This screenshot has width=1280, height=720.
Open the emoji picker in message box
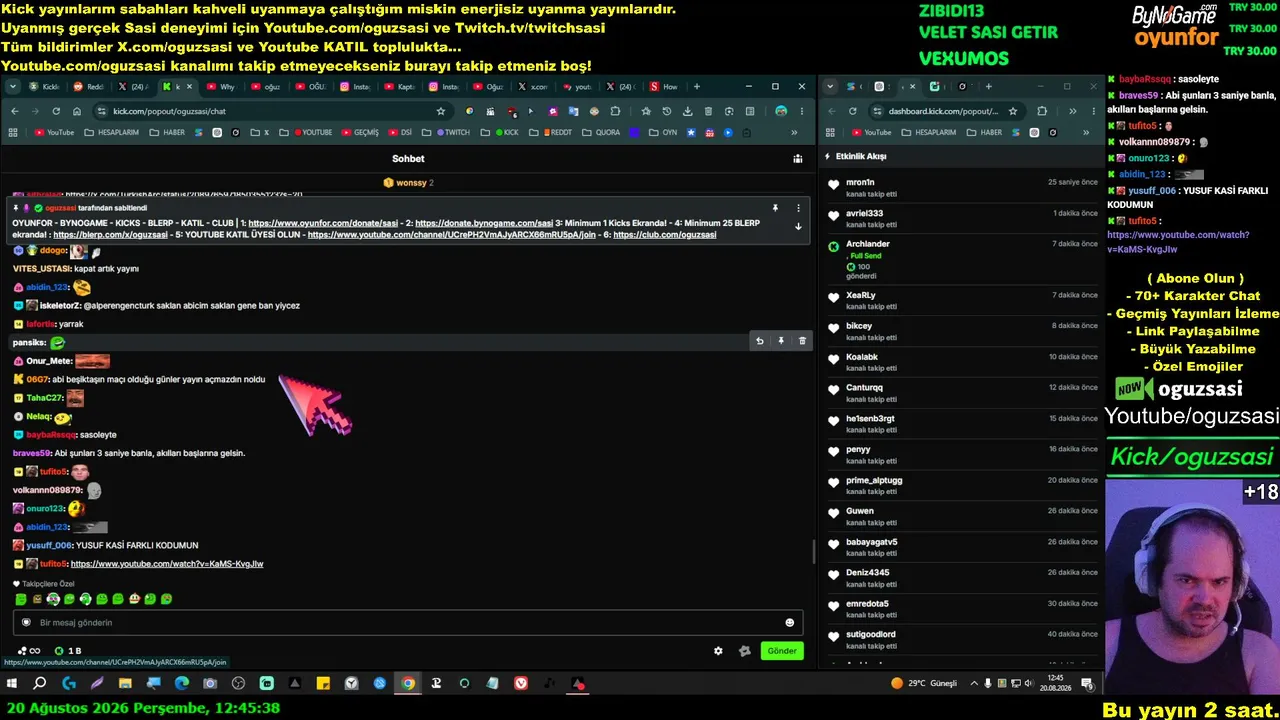(x=789, y=623)
